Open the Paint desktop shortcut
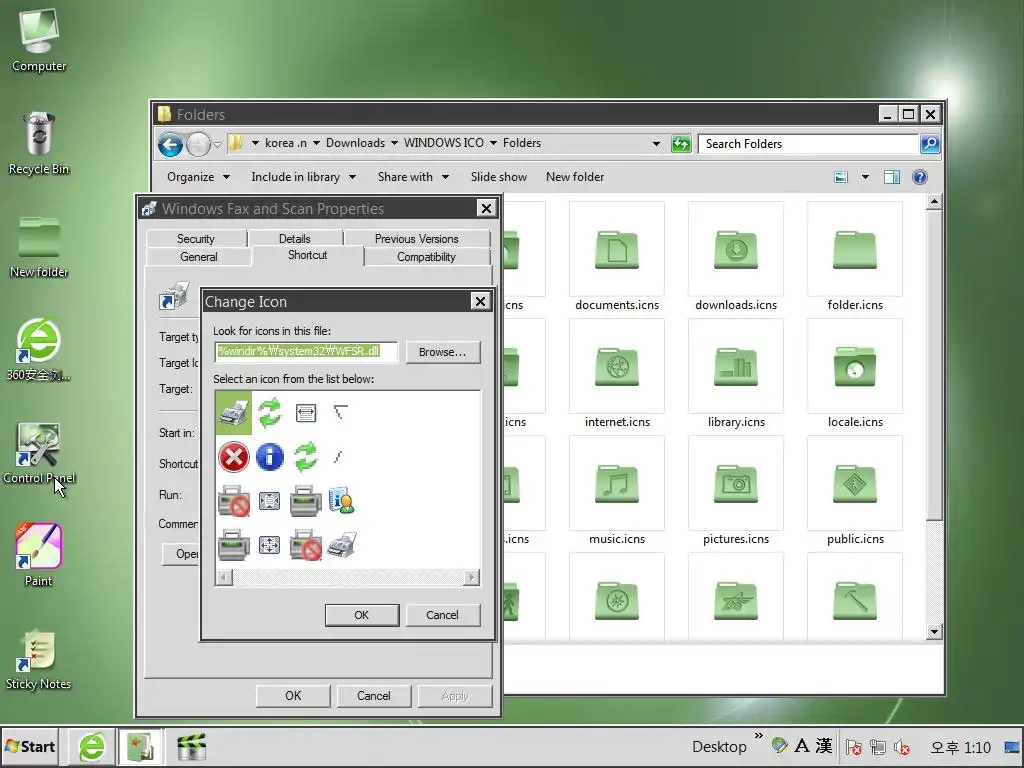This screenshot has width=1024, height=768. tap(39, 555)
